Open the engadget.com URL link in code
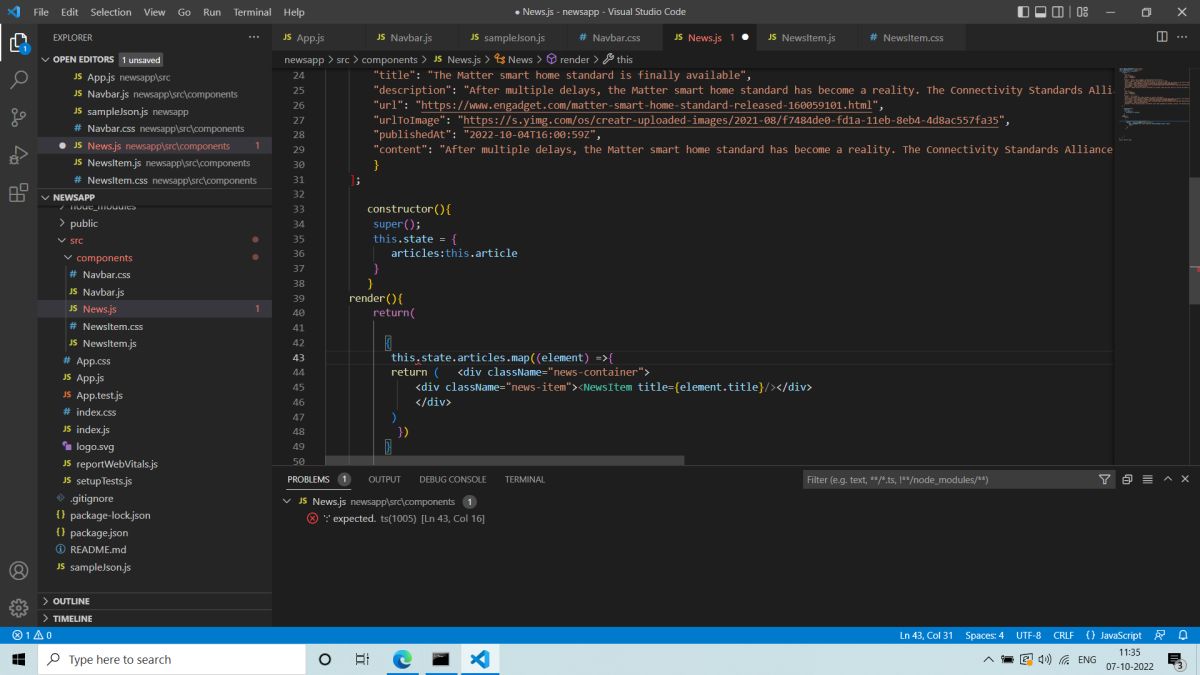 pyautogui.click(x=648, y=105)
